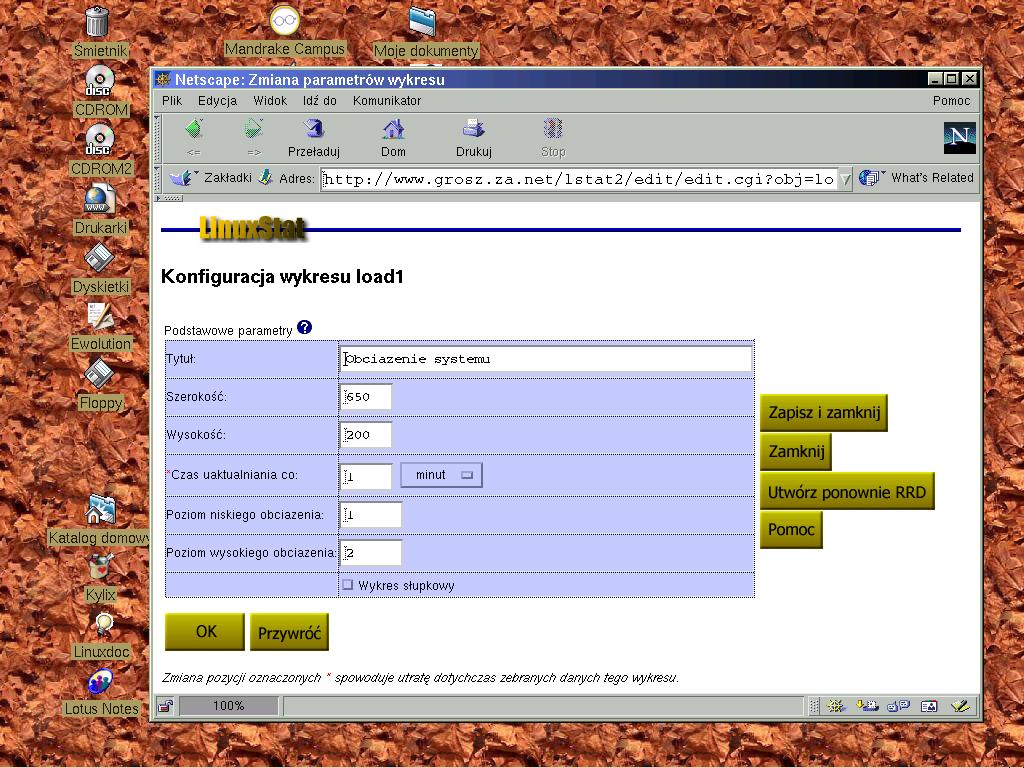Click into the Tytuł text field
1024x768 pixels.
point(546,359)
